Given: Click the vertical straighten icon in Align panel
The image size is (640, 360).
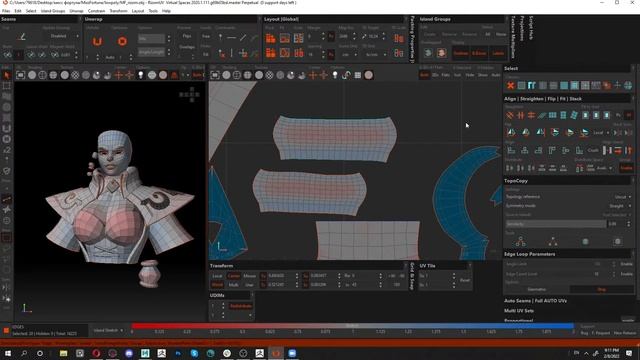Looking at the screenshot, I should point(520,116).
